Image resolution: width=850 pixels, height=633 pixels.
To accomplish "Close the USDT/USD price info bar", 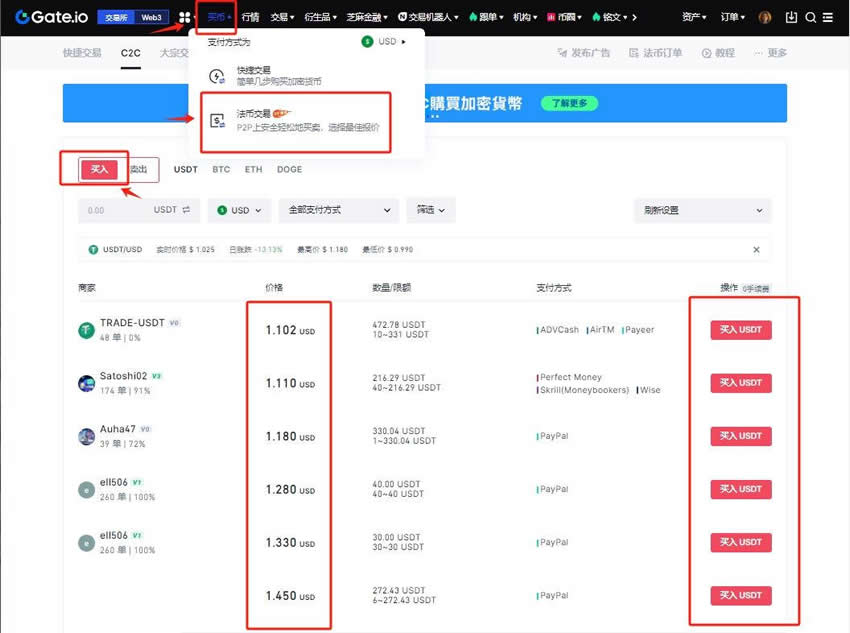I will pos(756,250).
